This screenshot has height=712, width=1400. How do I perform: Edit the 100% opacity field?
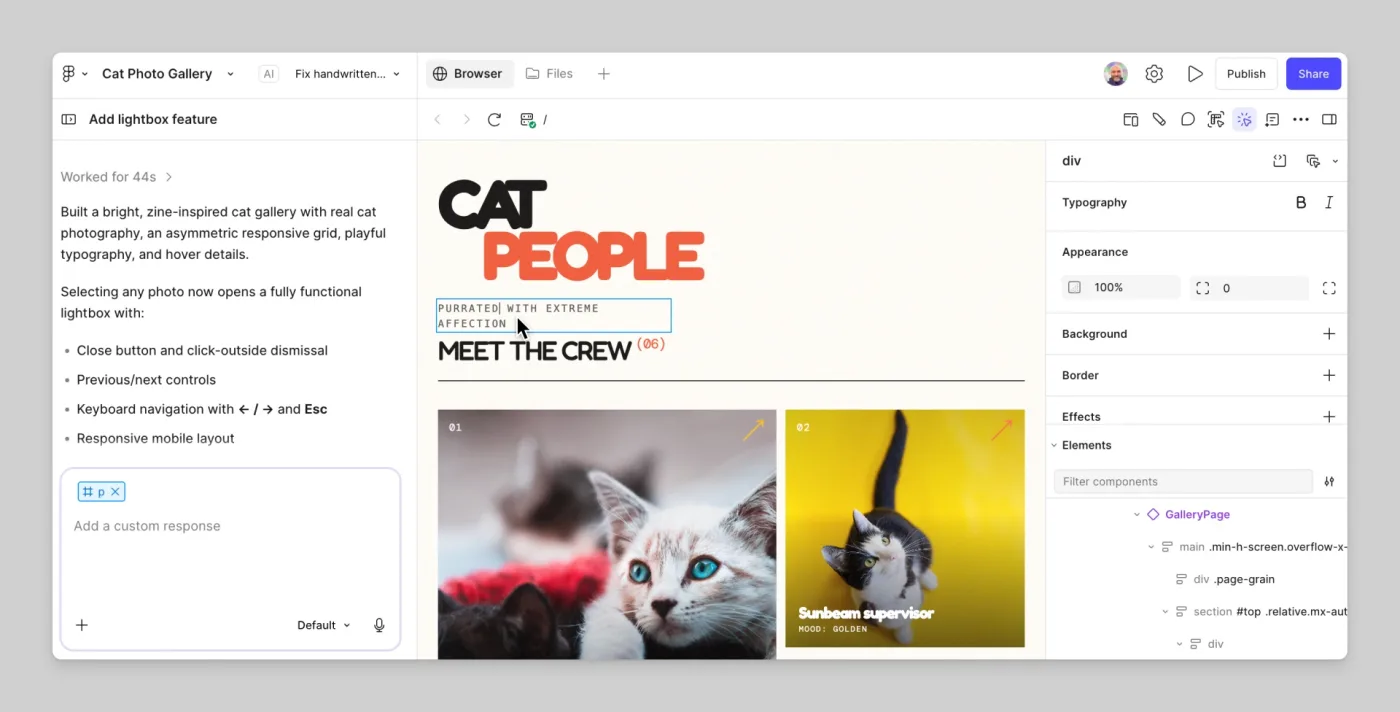(1121, 288)
